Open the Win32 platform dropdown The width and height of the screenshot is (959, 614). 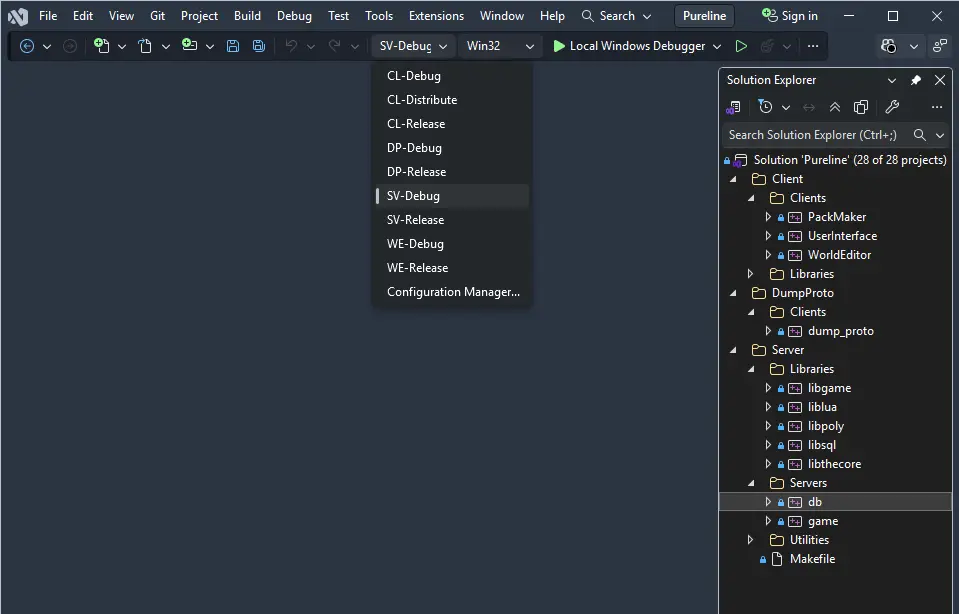point(500,46)
